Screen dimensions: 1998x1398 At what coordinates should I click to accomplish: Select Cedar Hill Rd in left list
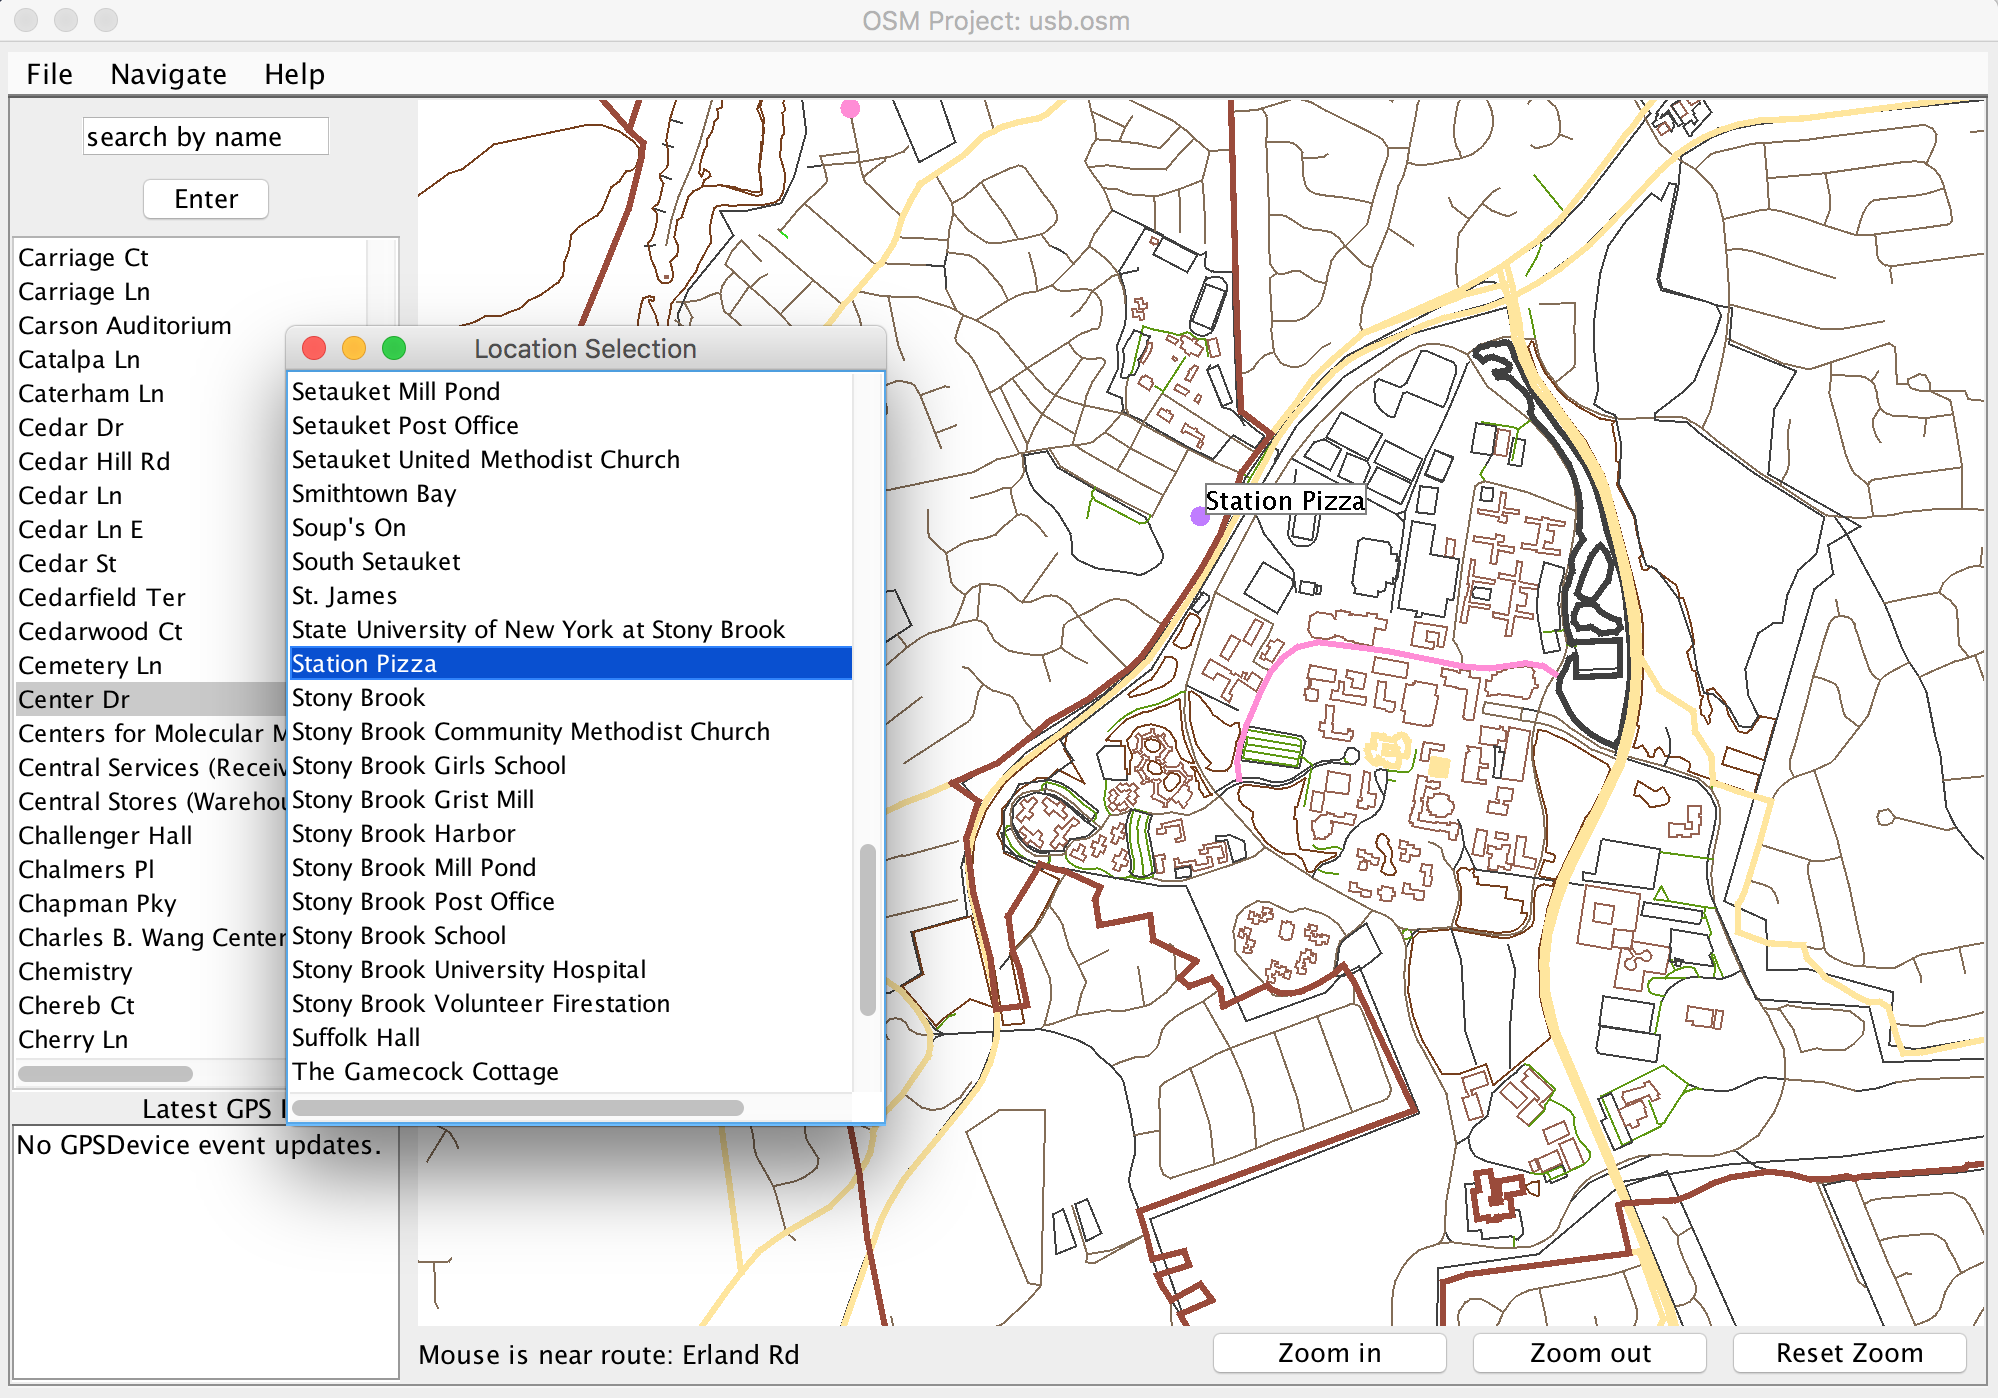94,462
